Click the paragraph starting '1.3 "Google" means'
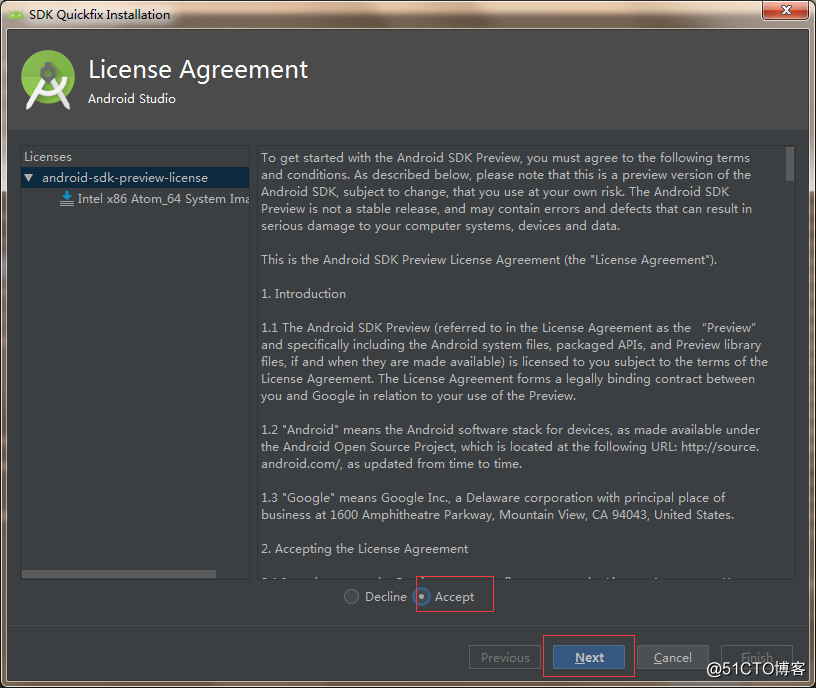The width and height of the screenshot is (816, 688). tap(498, 506)
